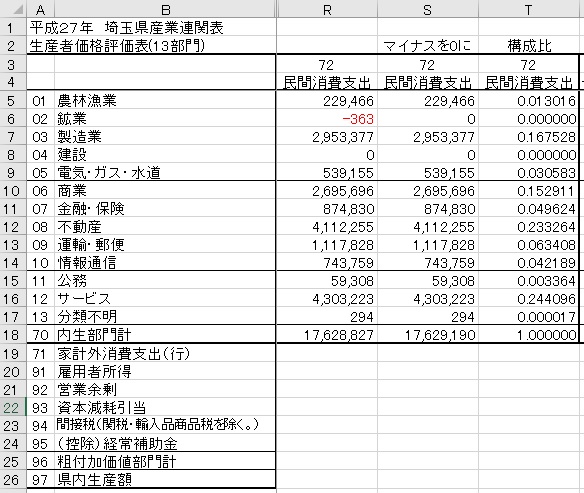Click cell 生産者価格評価表(13部門)
The image size is (584, 493).
[x=117, y=45]
